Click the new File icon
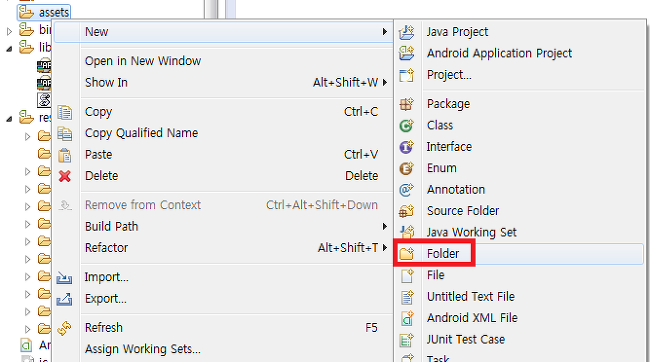The image size is (650, 362). [406, 275]
